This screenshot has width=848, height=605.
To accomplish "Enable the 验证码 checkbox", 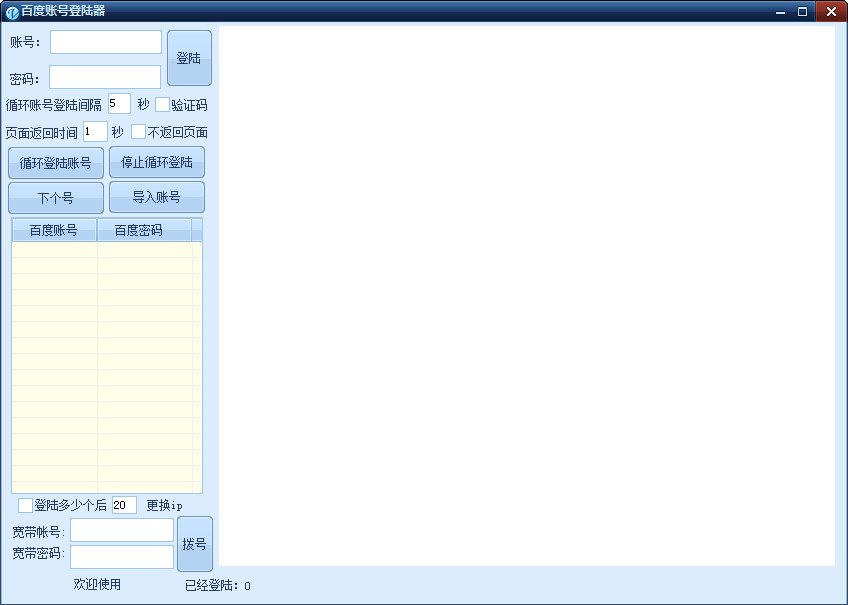I will tap(162, 104).
